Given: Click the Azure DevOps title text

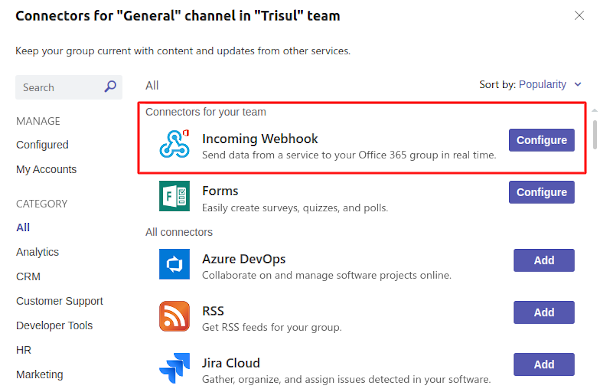Looking at the screenshot, I should 244,259.
